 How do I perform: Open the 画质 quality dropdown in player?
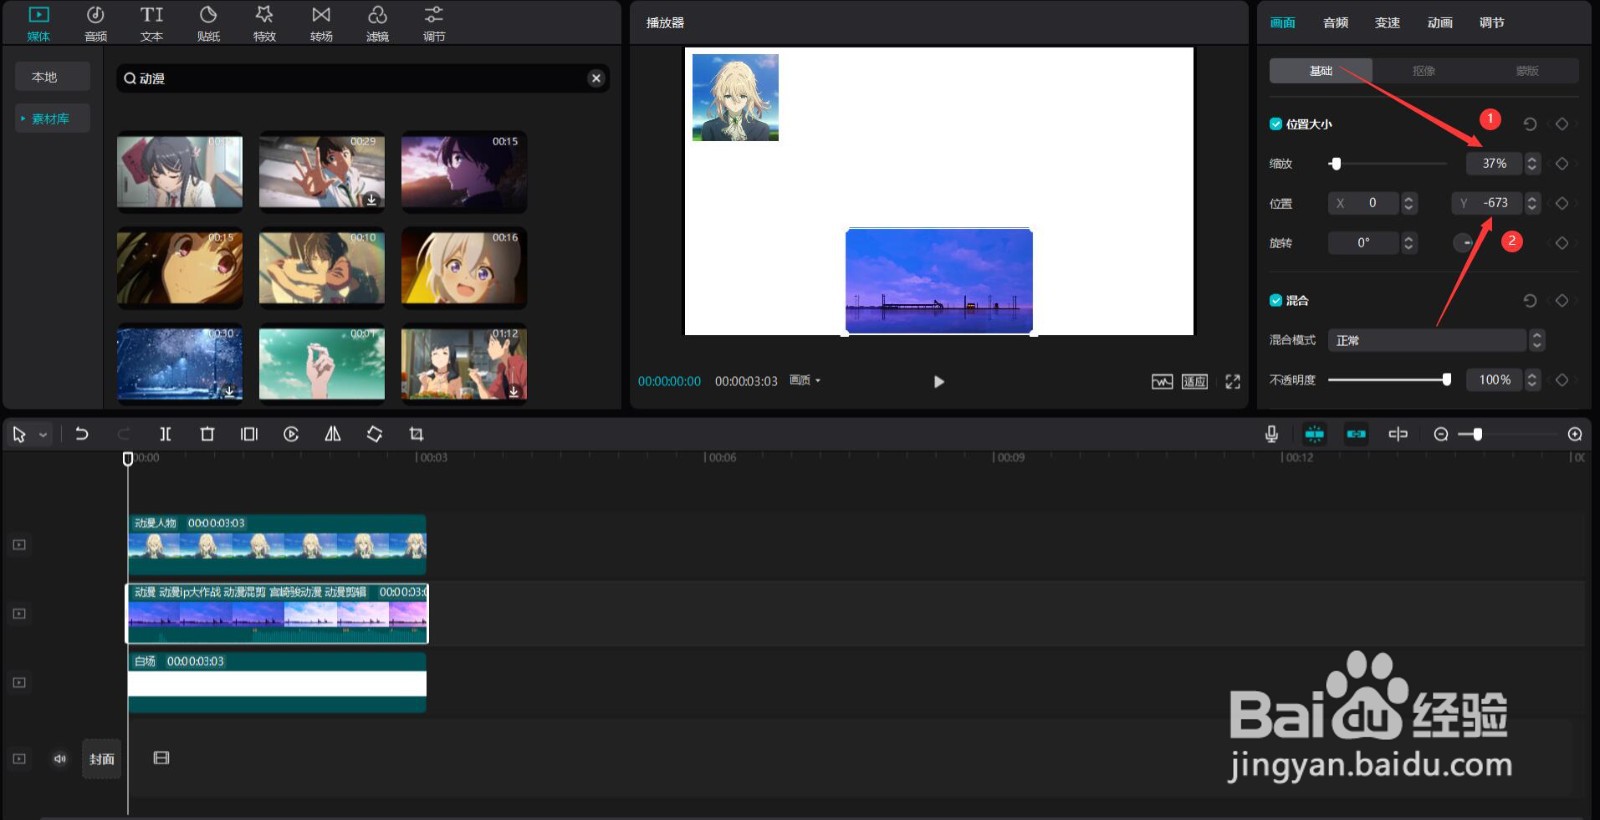tap(805, 380)
